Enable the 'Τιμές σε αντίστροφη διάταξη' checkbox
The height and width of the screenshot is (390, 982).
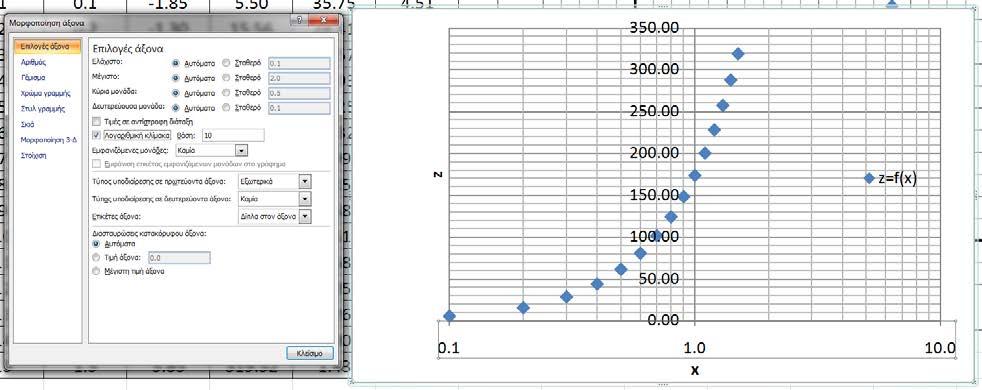[96, 121]
